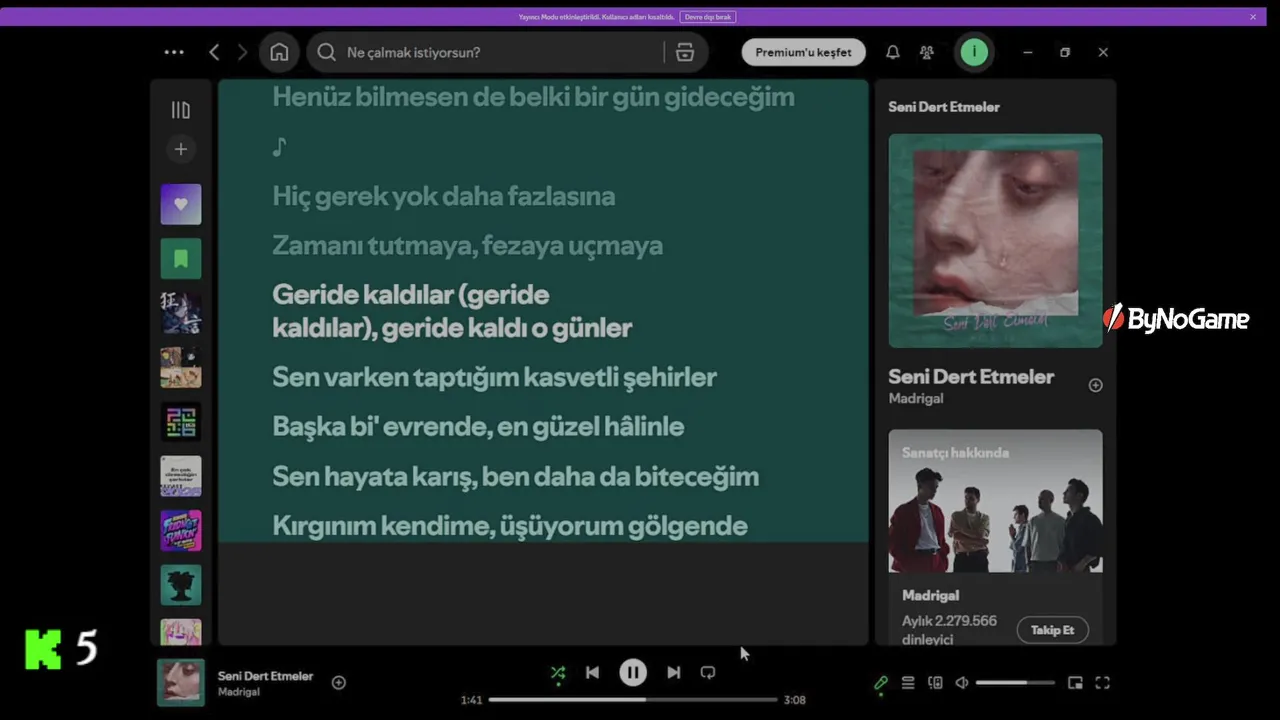Open the green profile avatar menu

click(x=974, y=52)
